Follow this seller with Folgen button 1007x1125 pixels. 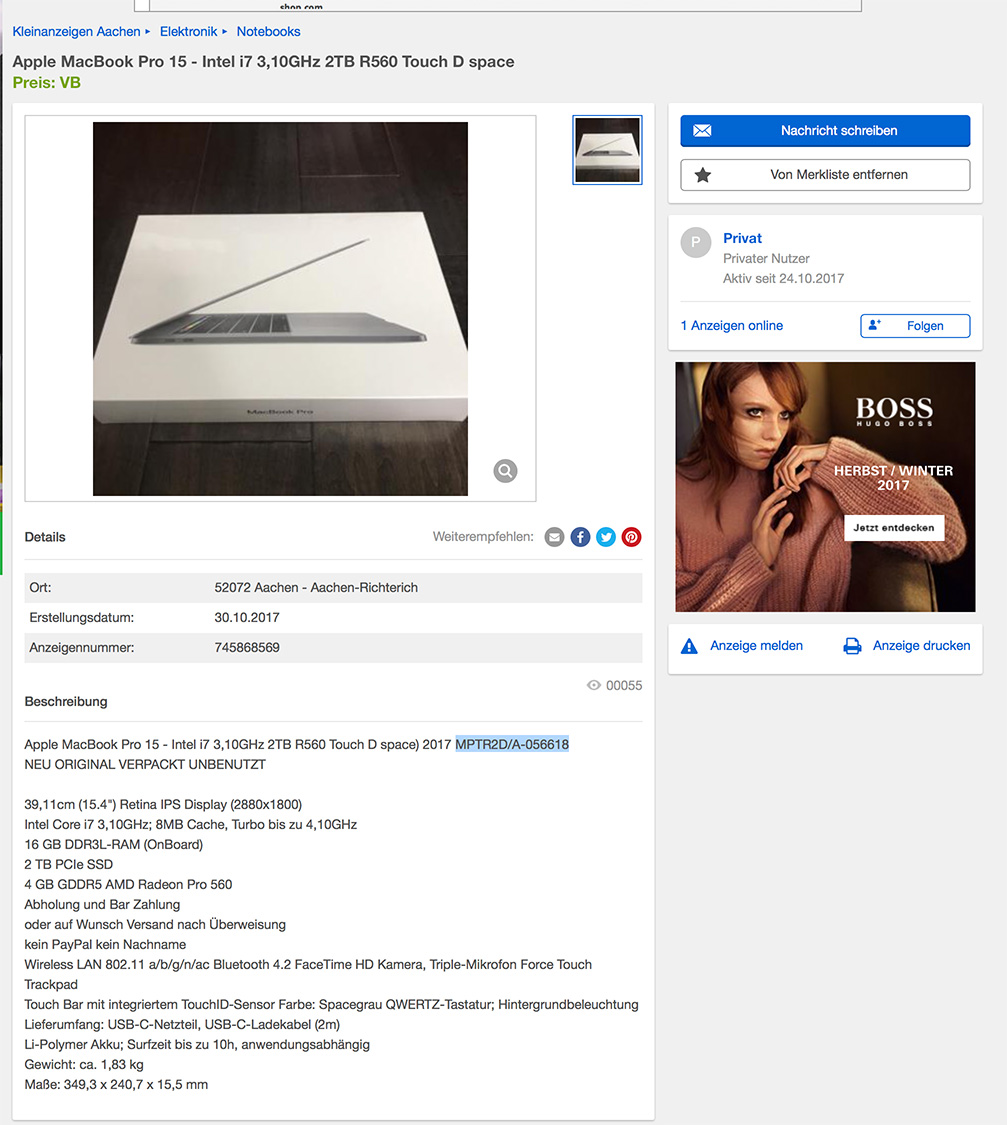tap(915, 326)
